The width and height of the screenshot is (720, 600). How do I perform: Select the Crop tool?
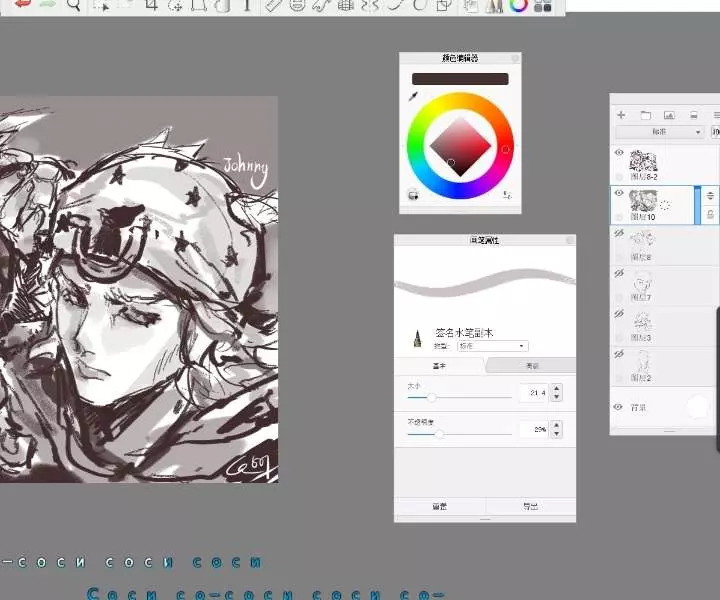152,6
